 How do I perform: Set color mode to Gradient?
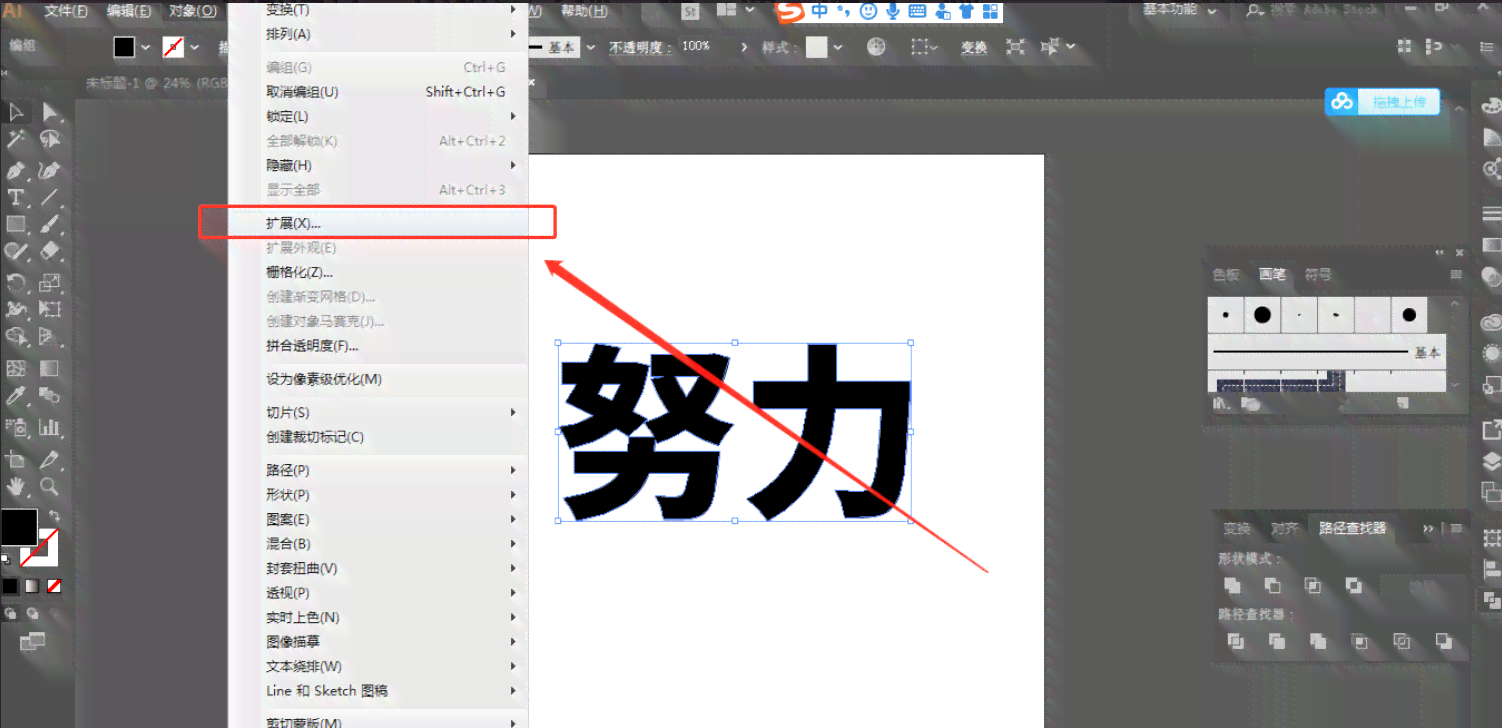point(32,586)
